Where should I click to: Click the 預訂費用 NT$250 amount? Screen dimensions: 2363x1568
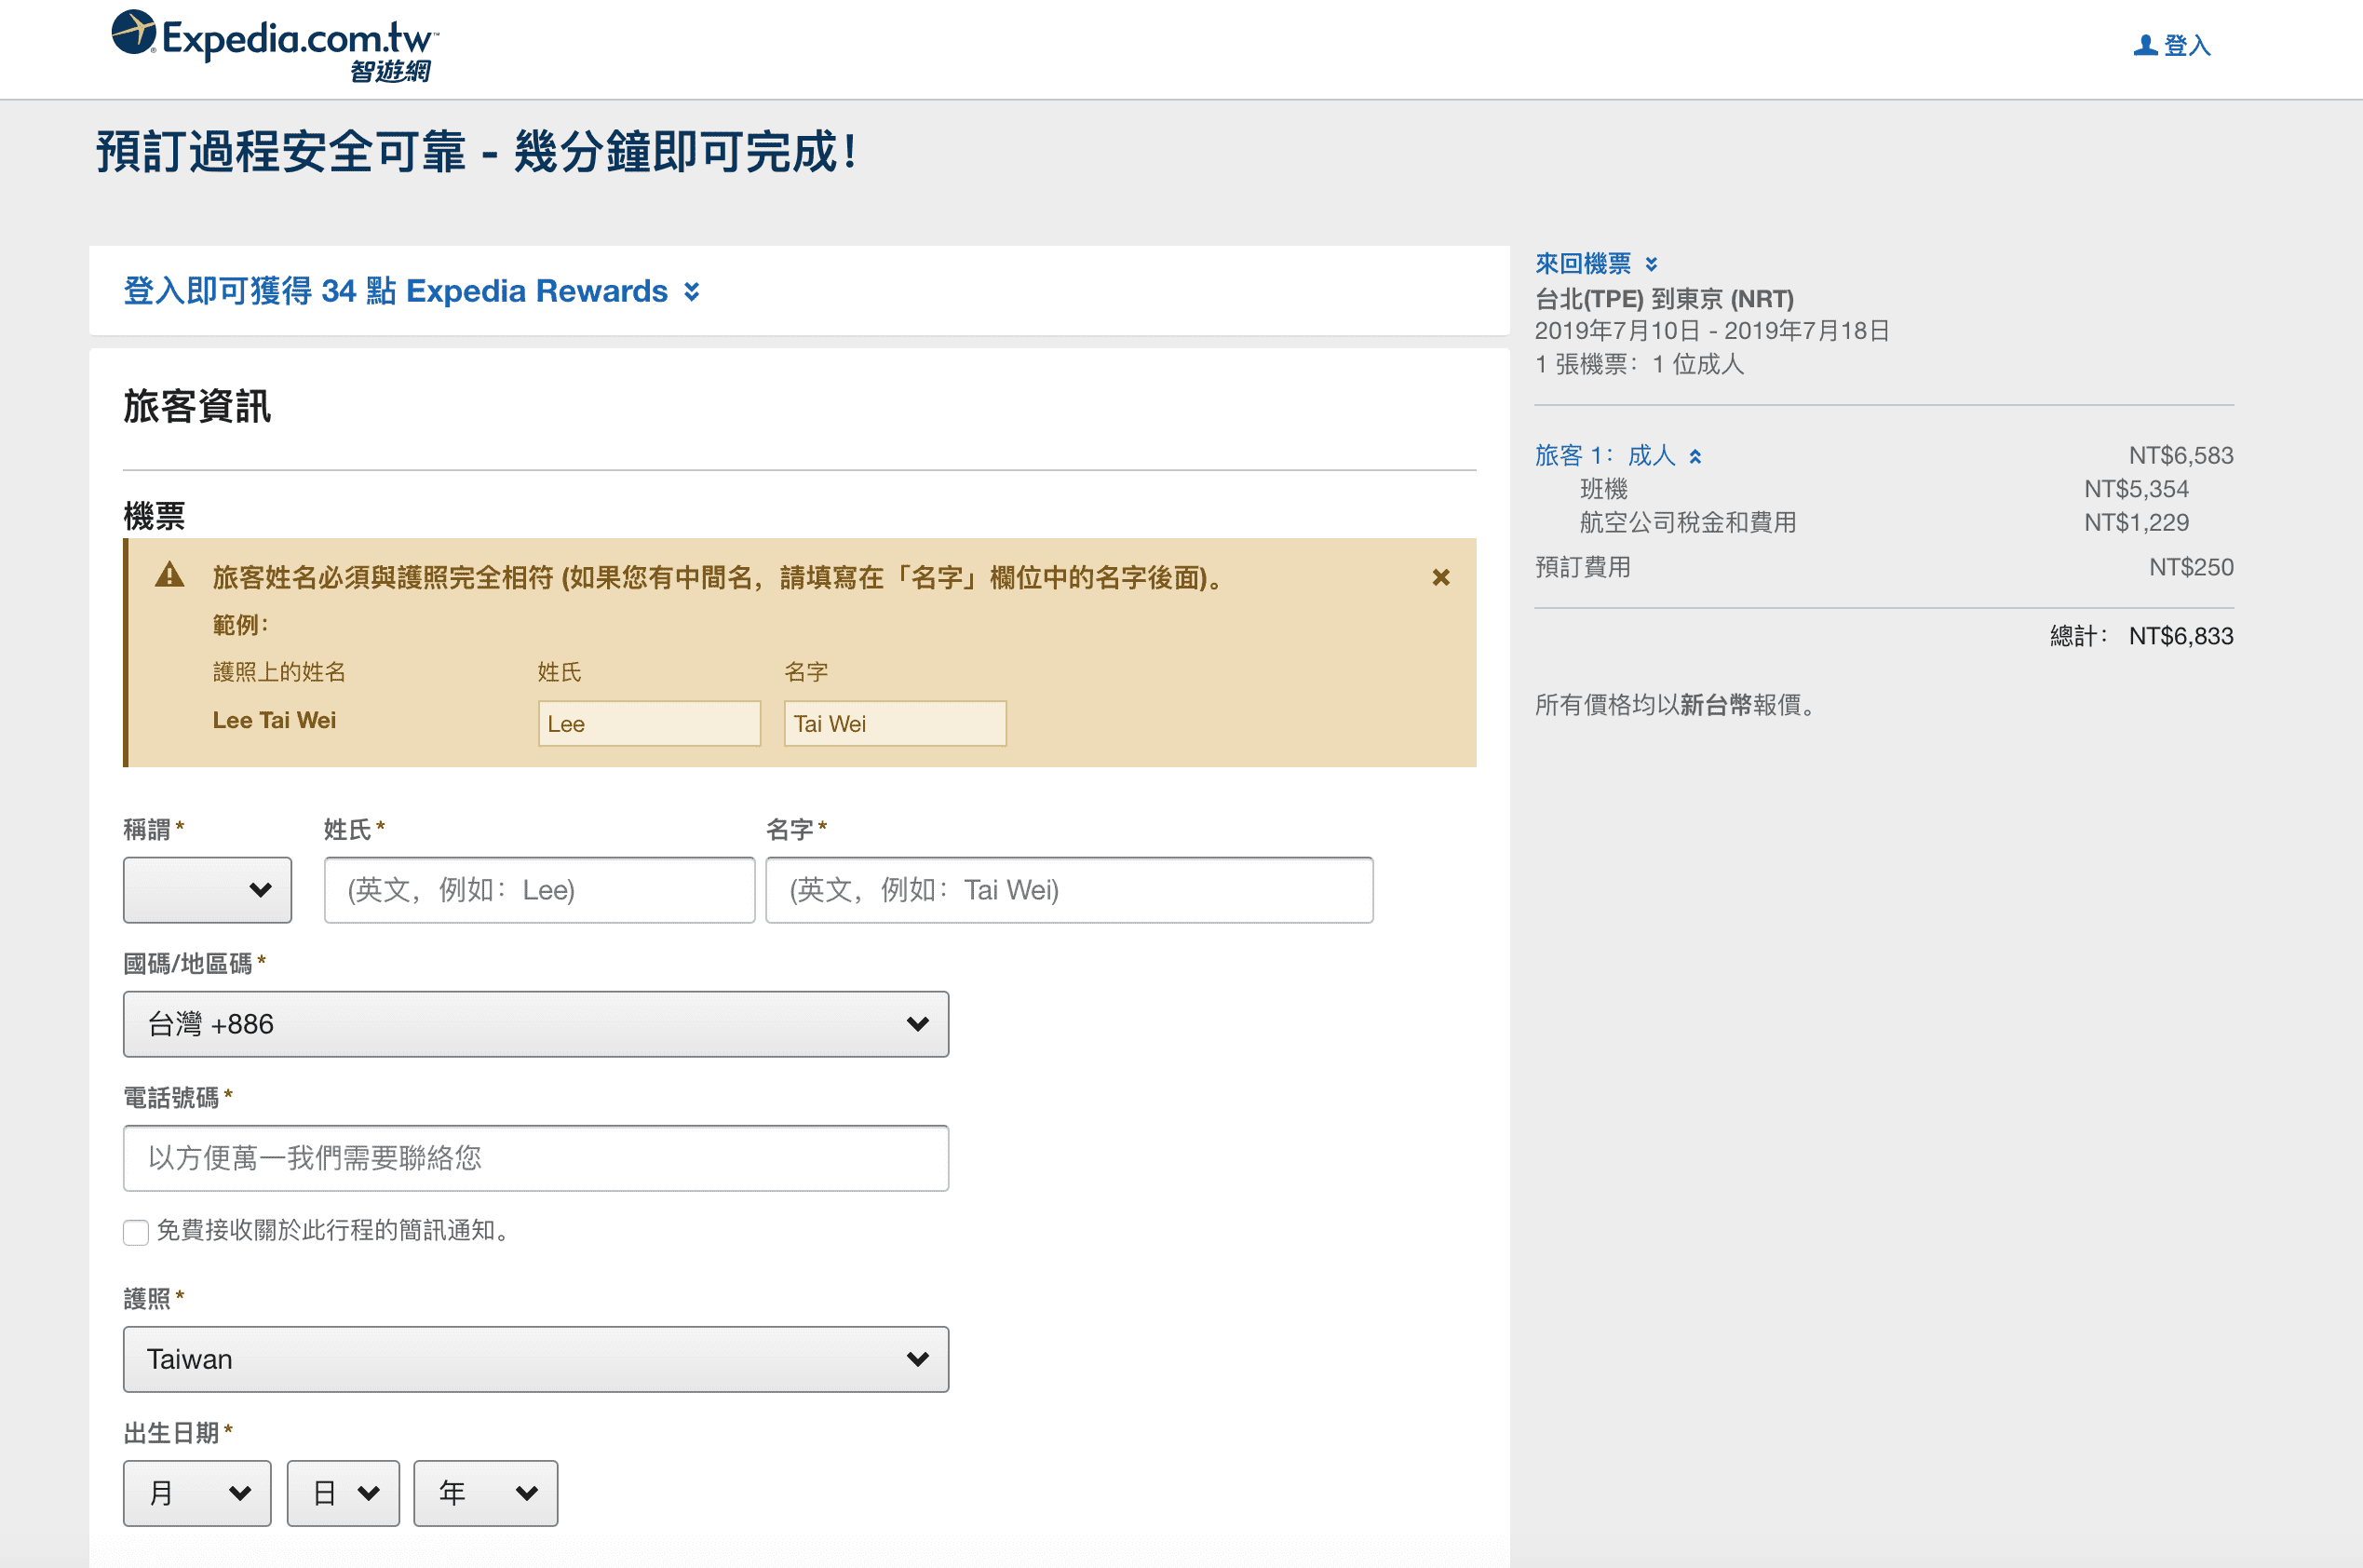click(2191, 568)
